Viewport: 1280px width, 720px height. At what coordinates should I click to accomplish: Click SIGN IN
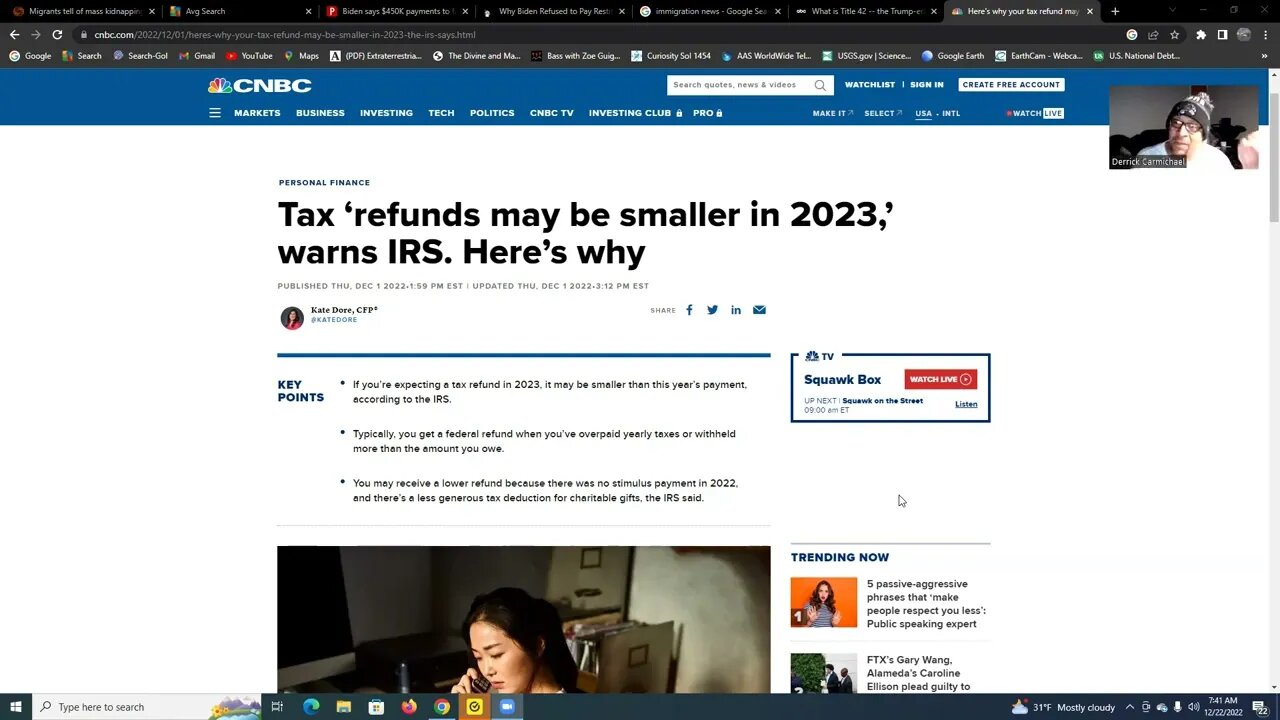coord(927,85)
